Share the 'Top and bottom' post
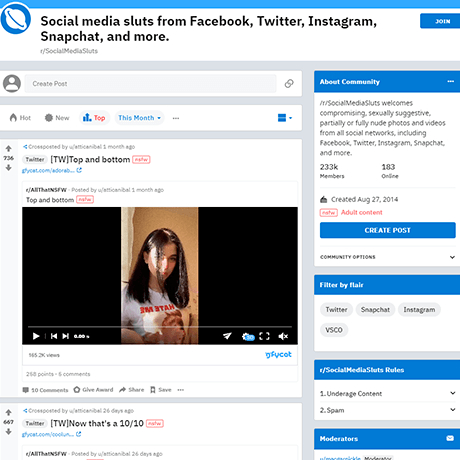Image resolution: width=460 pixels, height=460 pixels. click(132, 389)
